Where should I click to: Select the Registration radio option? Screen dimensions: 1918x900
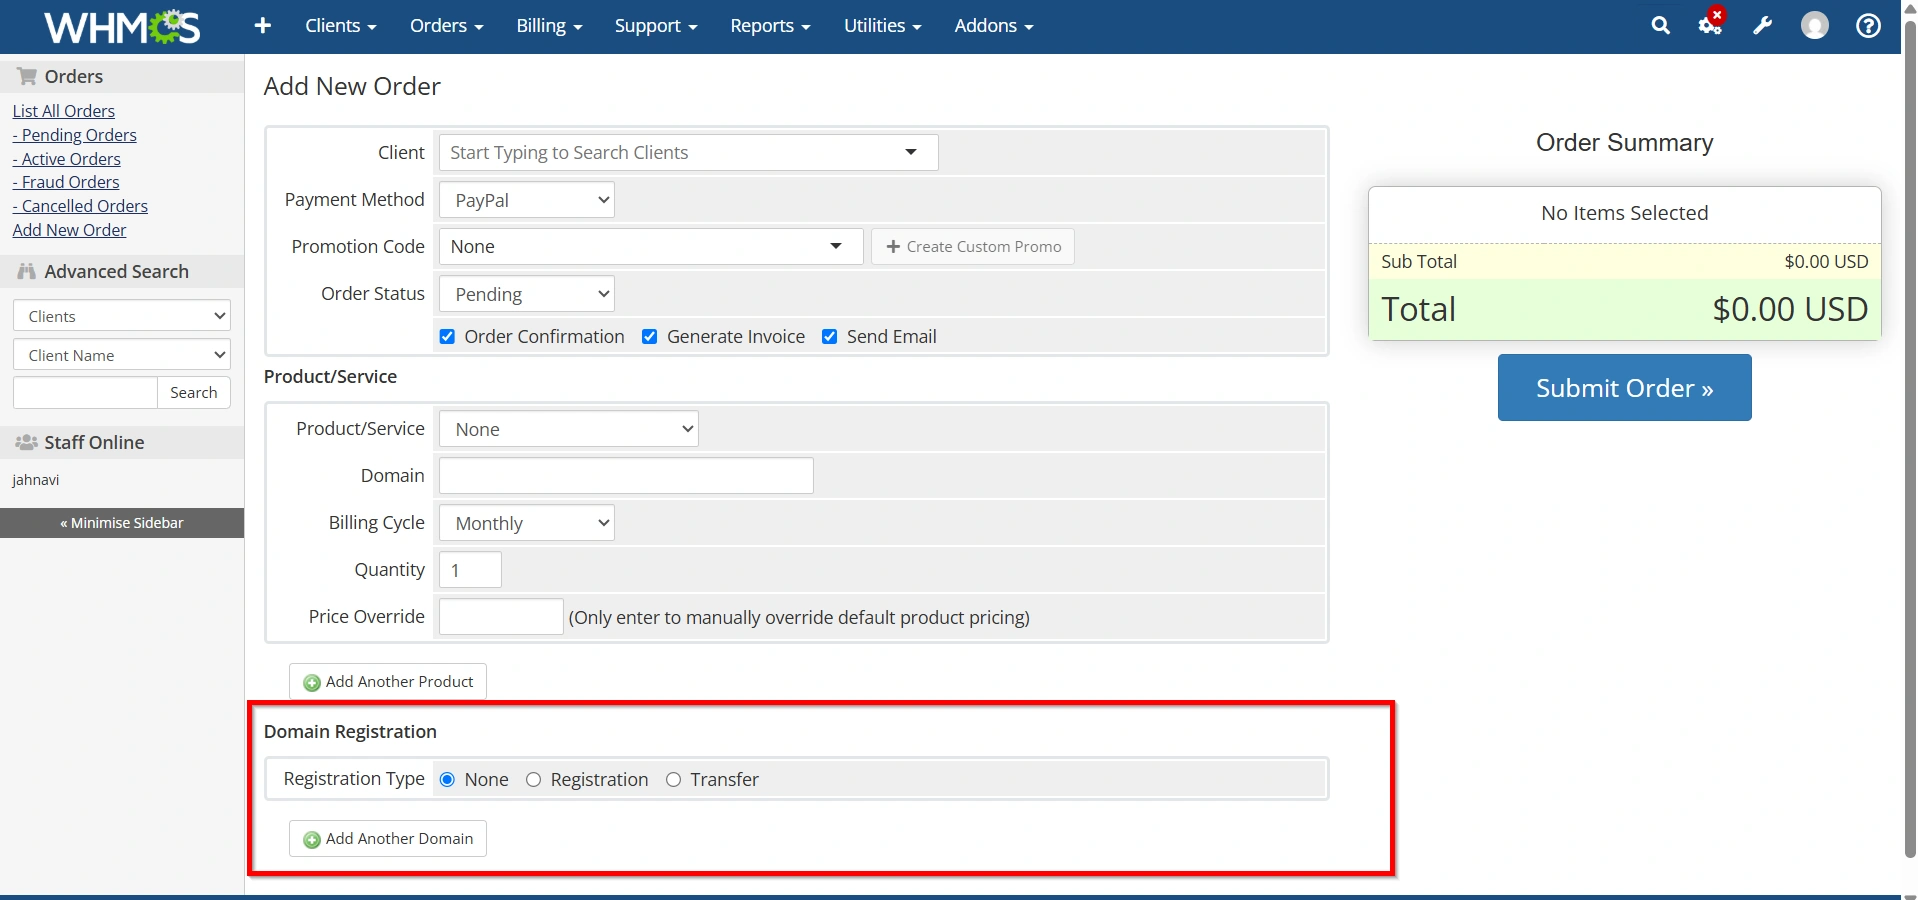(x=533, y=780)
